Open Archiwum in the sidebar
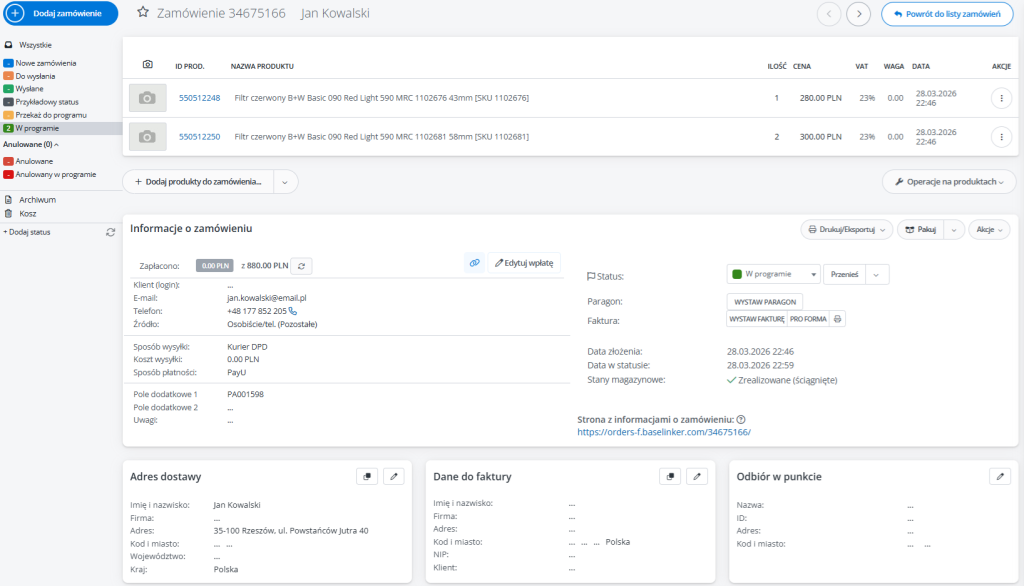The width and height of the screenshot is (1024, 586). point(37,200)
